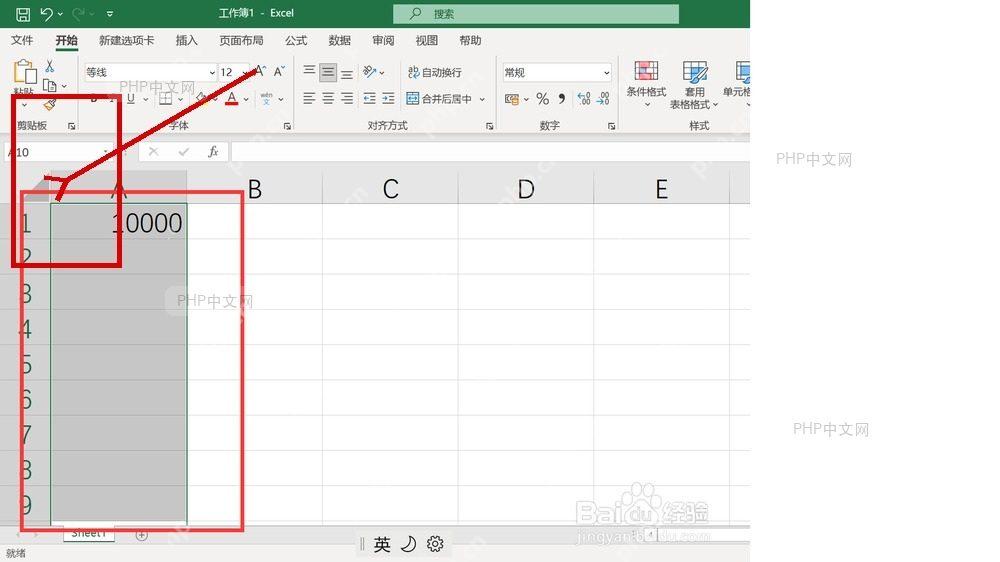Click the comma style icon
The width and height of the screenshot is (1000, 562).
click(561, 99)
